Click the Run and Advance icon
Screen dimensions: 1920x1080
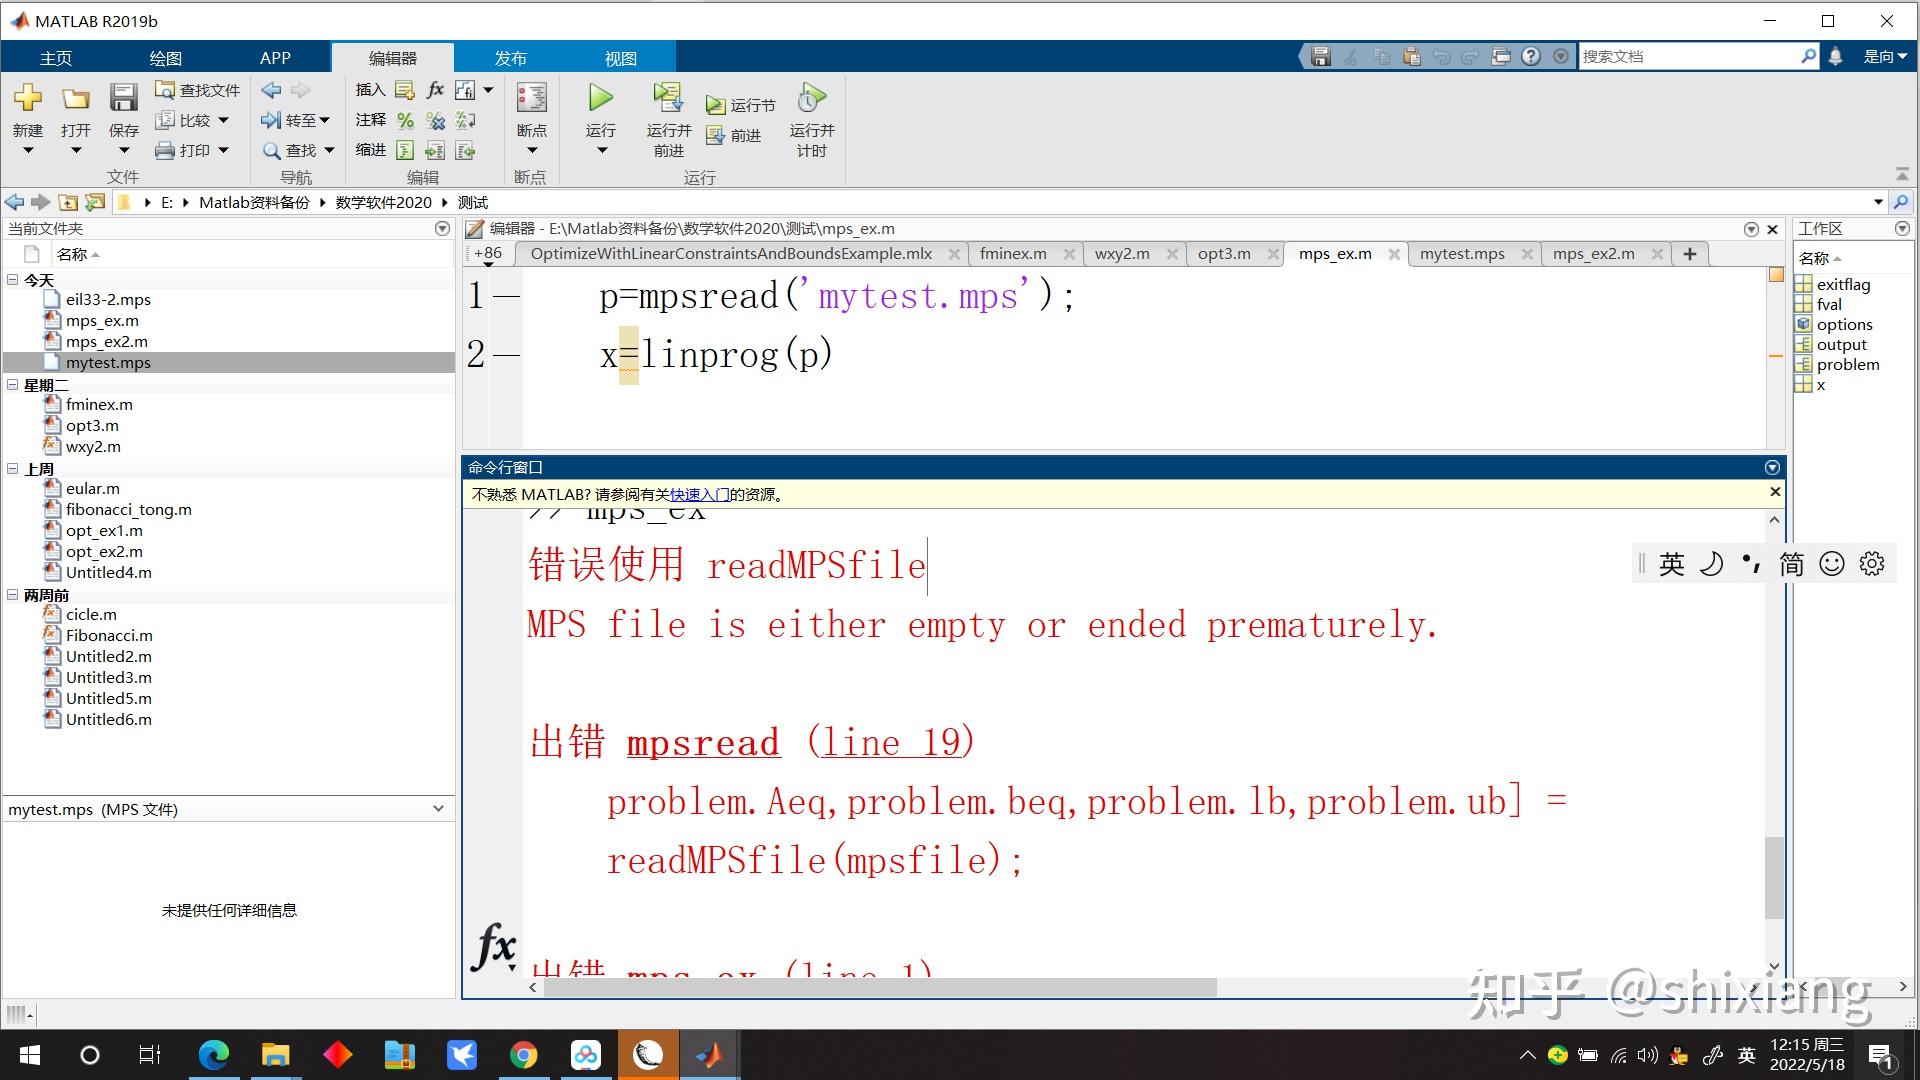(668, 98)
